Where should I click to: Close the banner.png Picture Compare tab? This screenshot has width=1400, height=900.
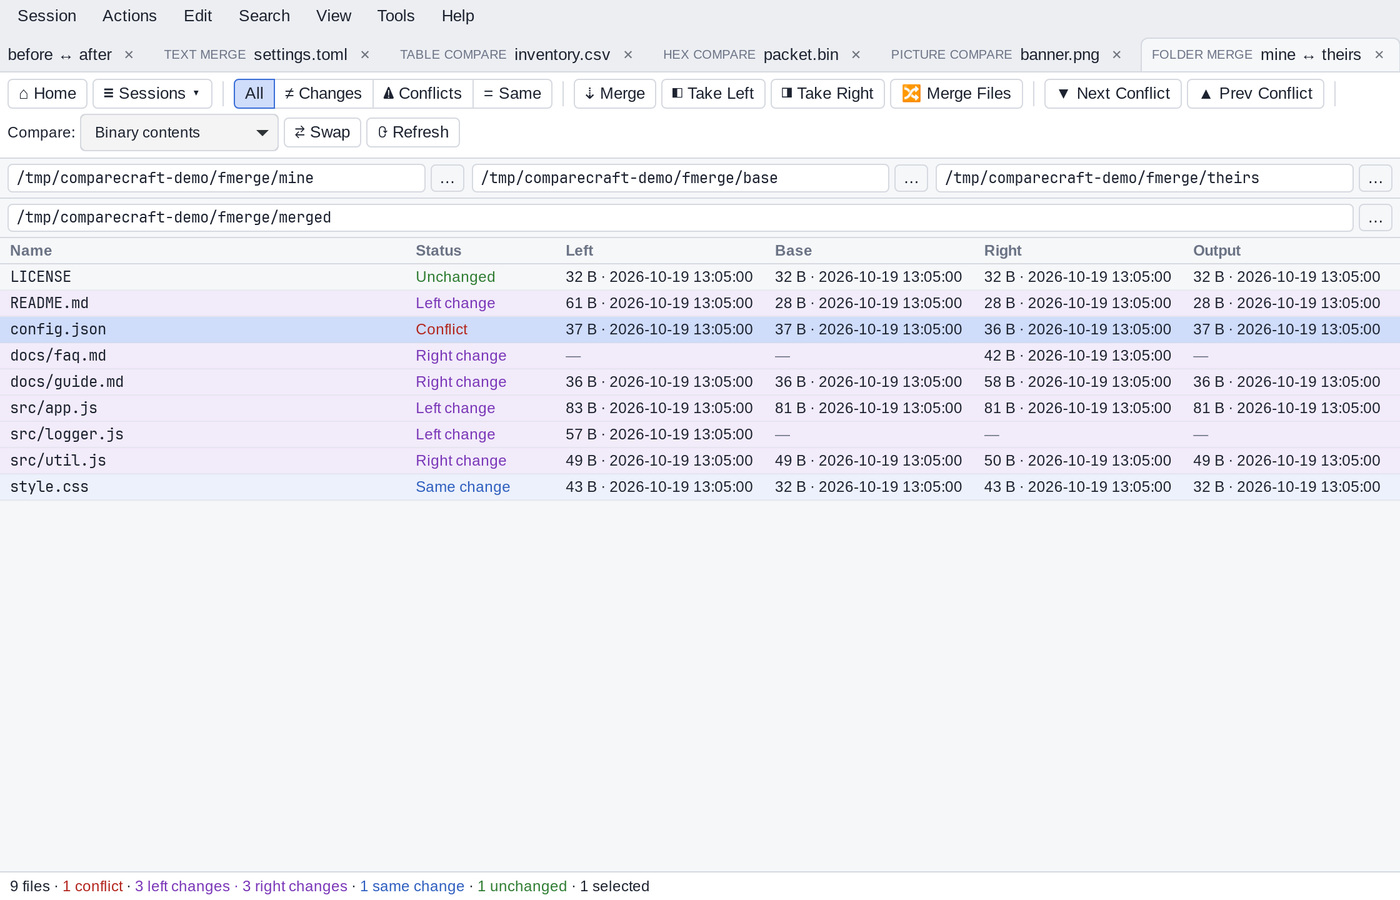[1117, 55]
